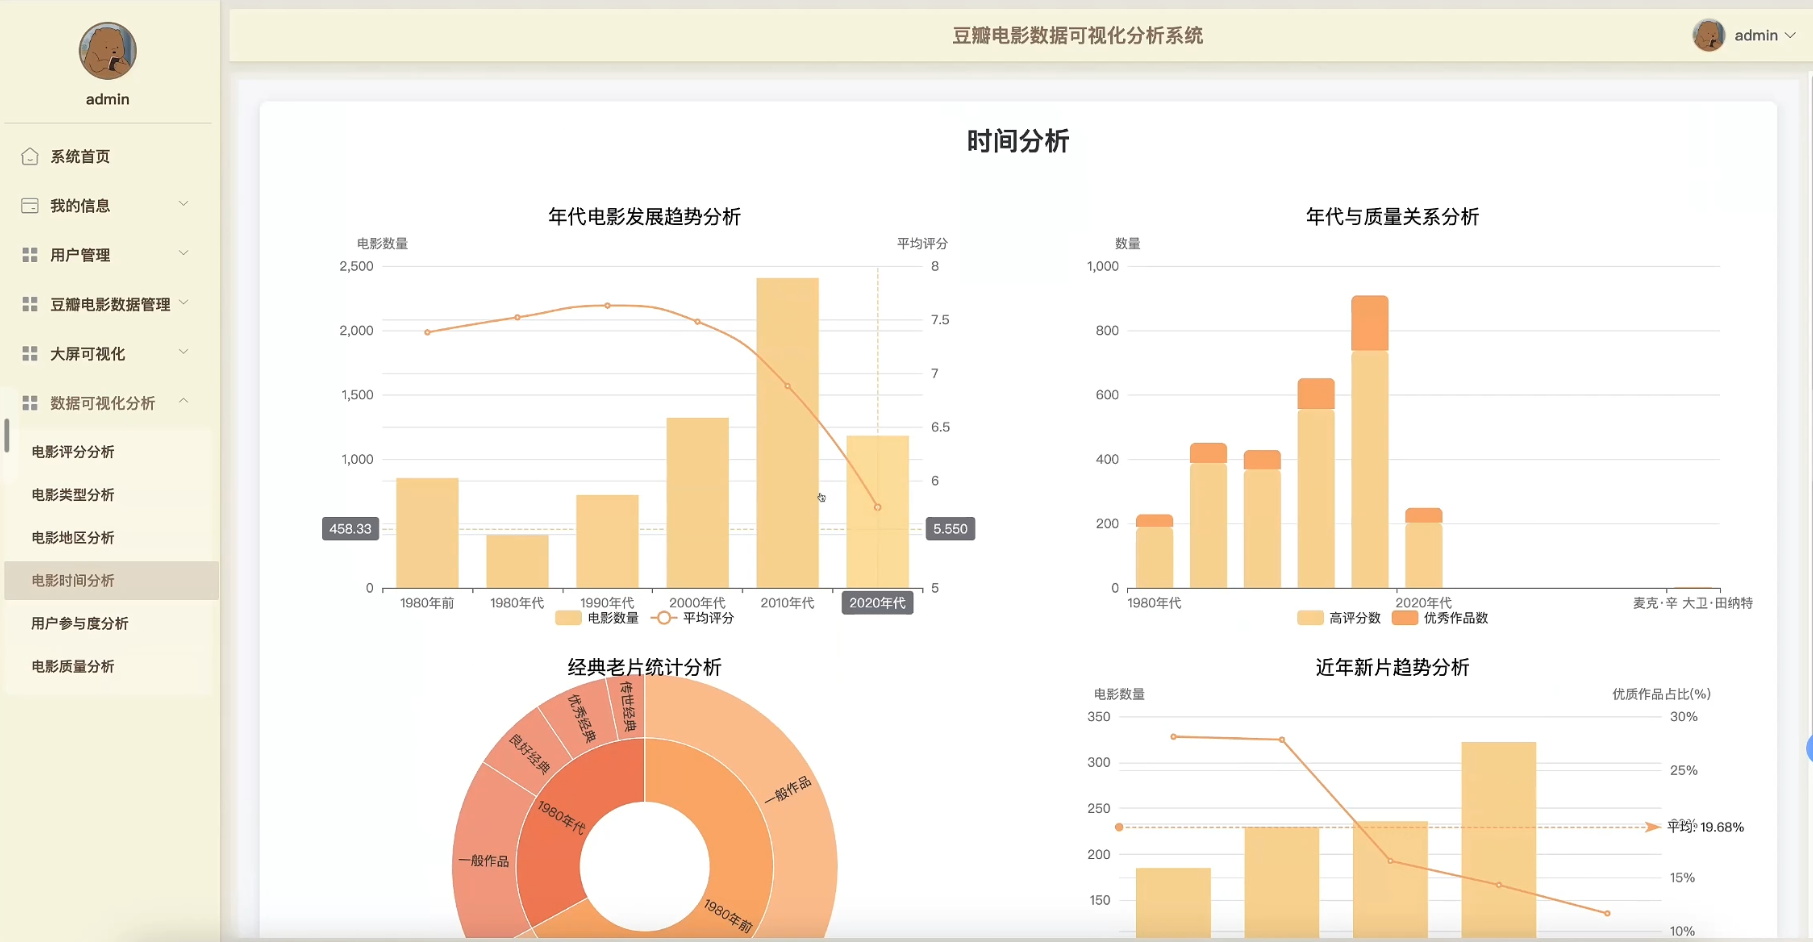Screen dimensions: 1813x942
Task: Click the grid icon beside 数据可视化分析
Action: click(x=30, y=402)
